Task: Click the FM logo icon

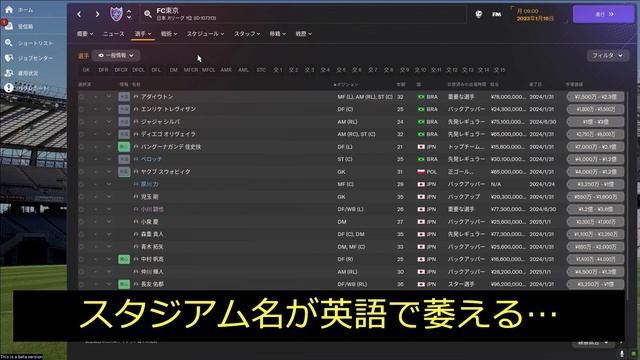Action: pyautogui.click(x=496, y=14)
